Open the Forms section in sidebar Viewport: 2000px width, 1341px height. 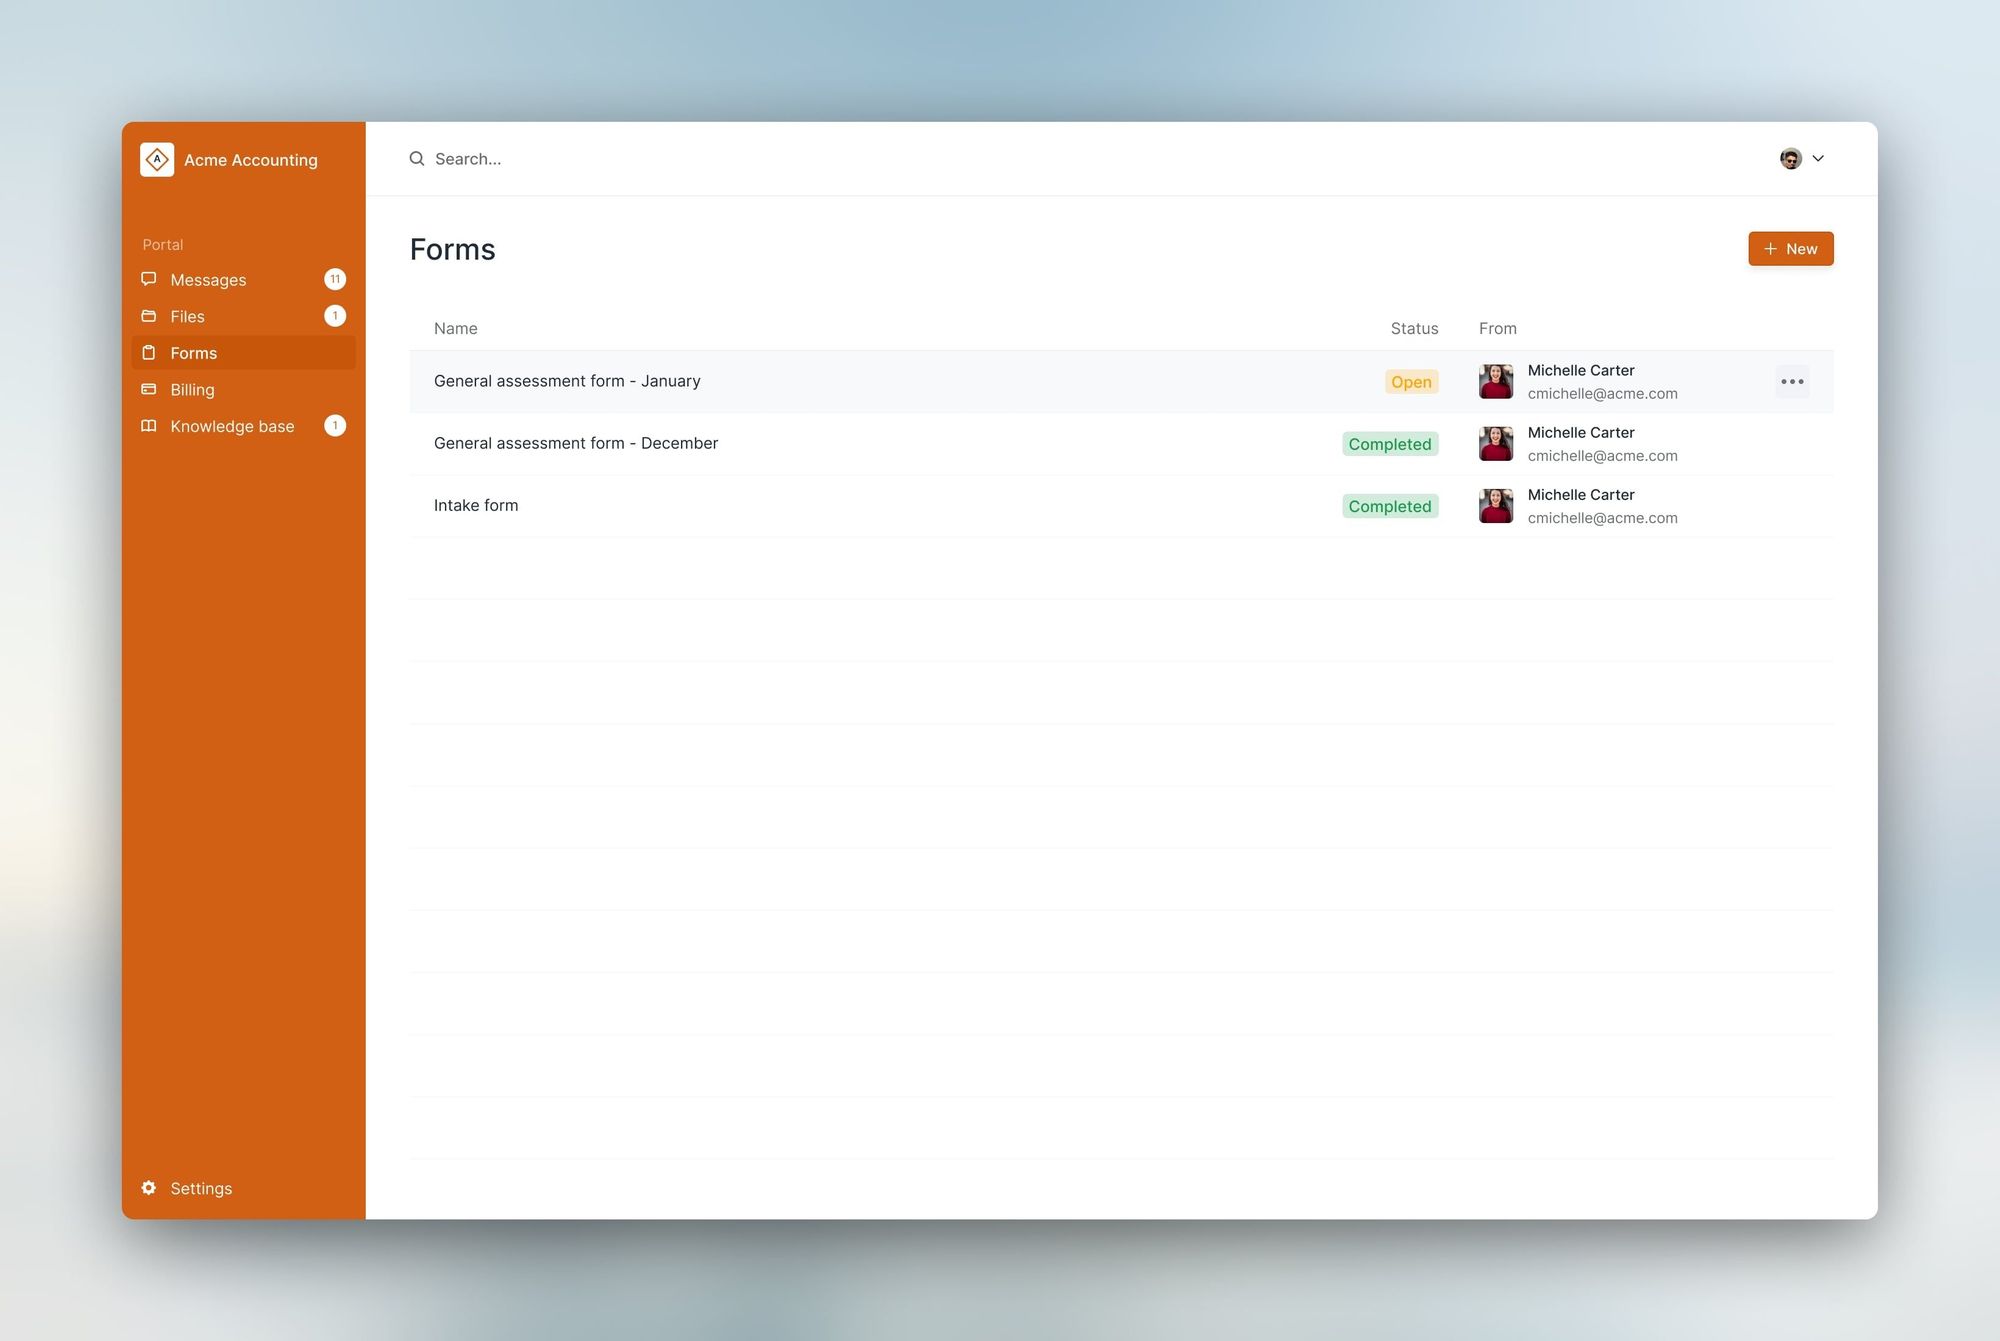tap(194, 353)
